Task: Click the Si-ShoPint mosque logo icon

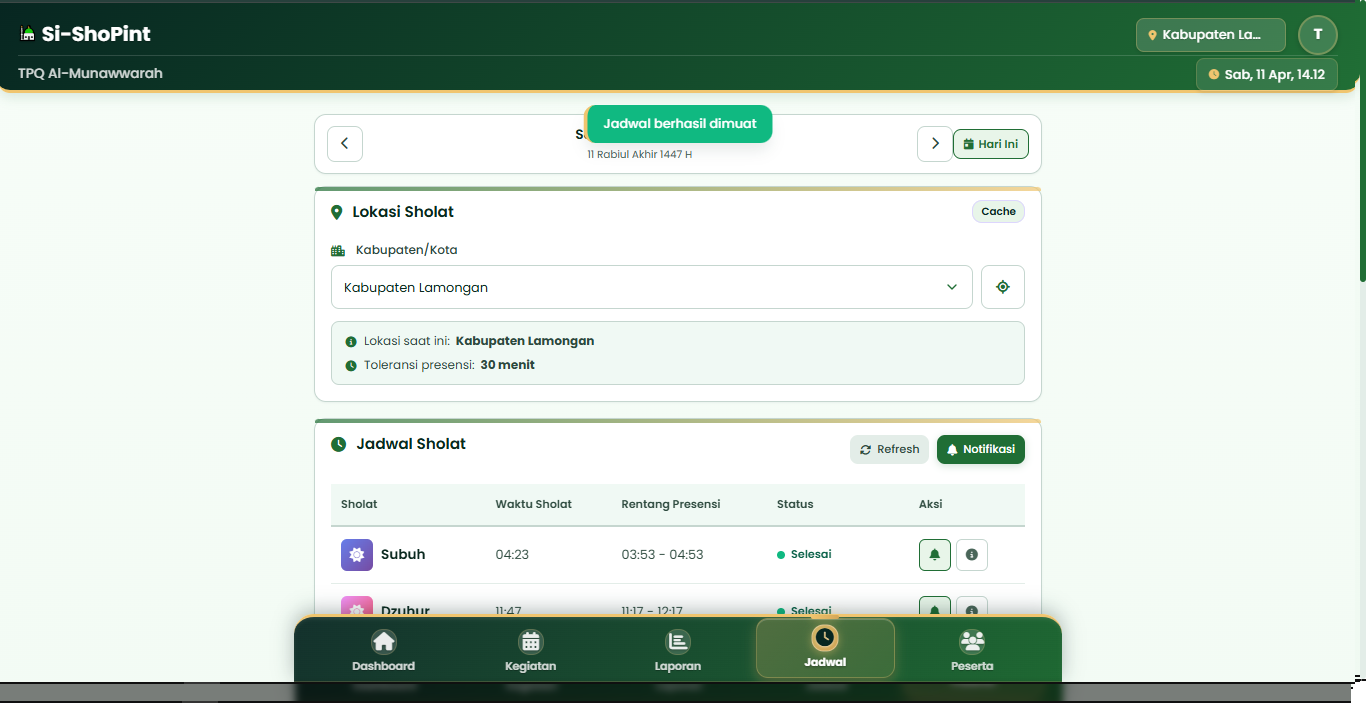Action: (27, 34)
